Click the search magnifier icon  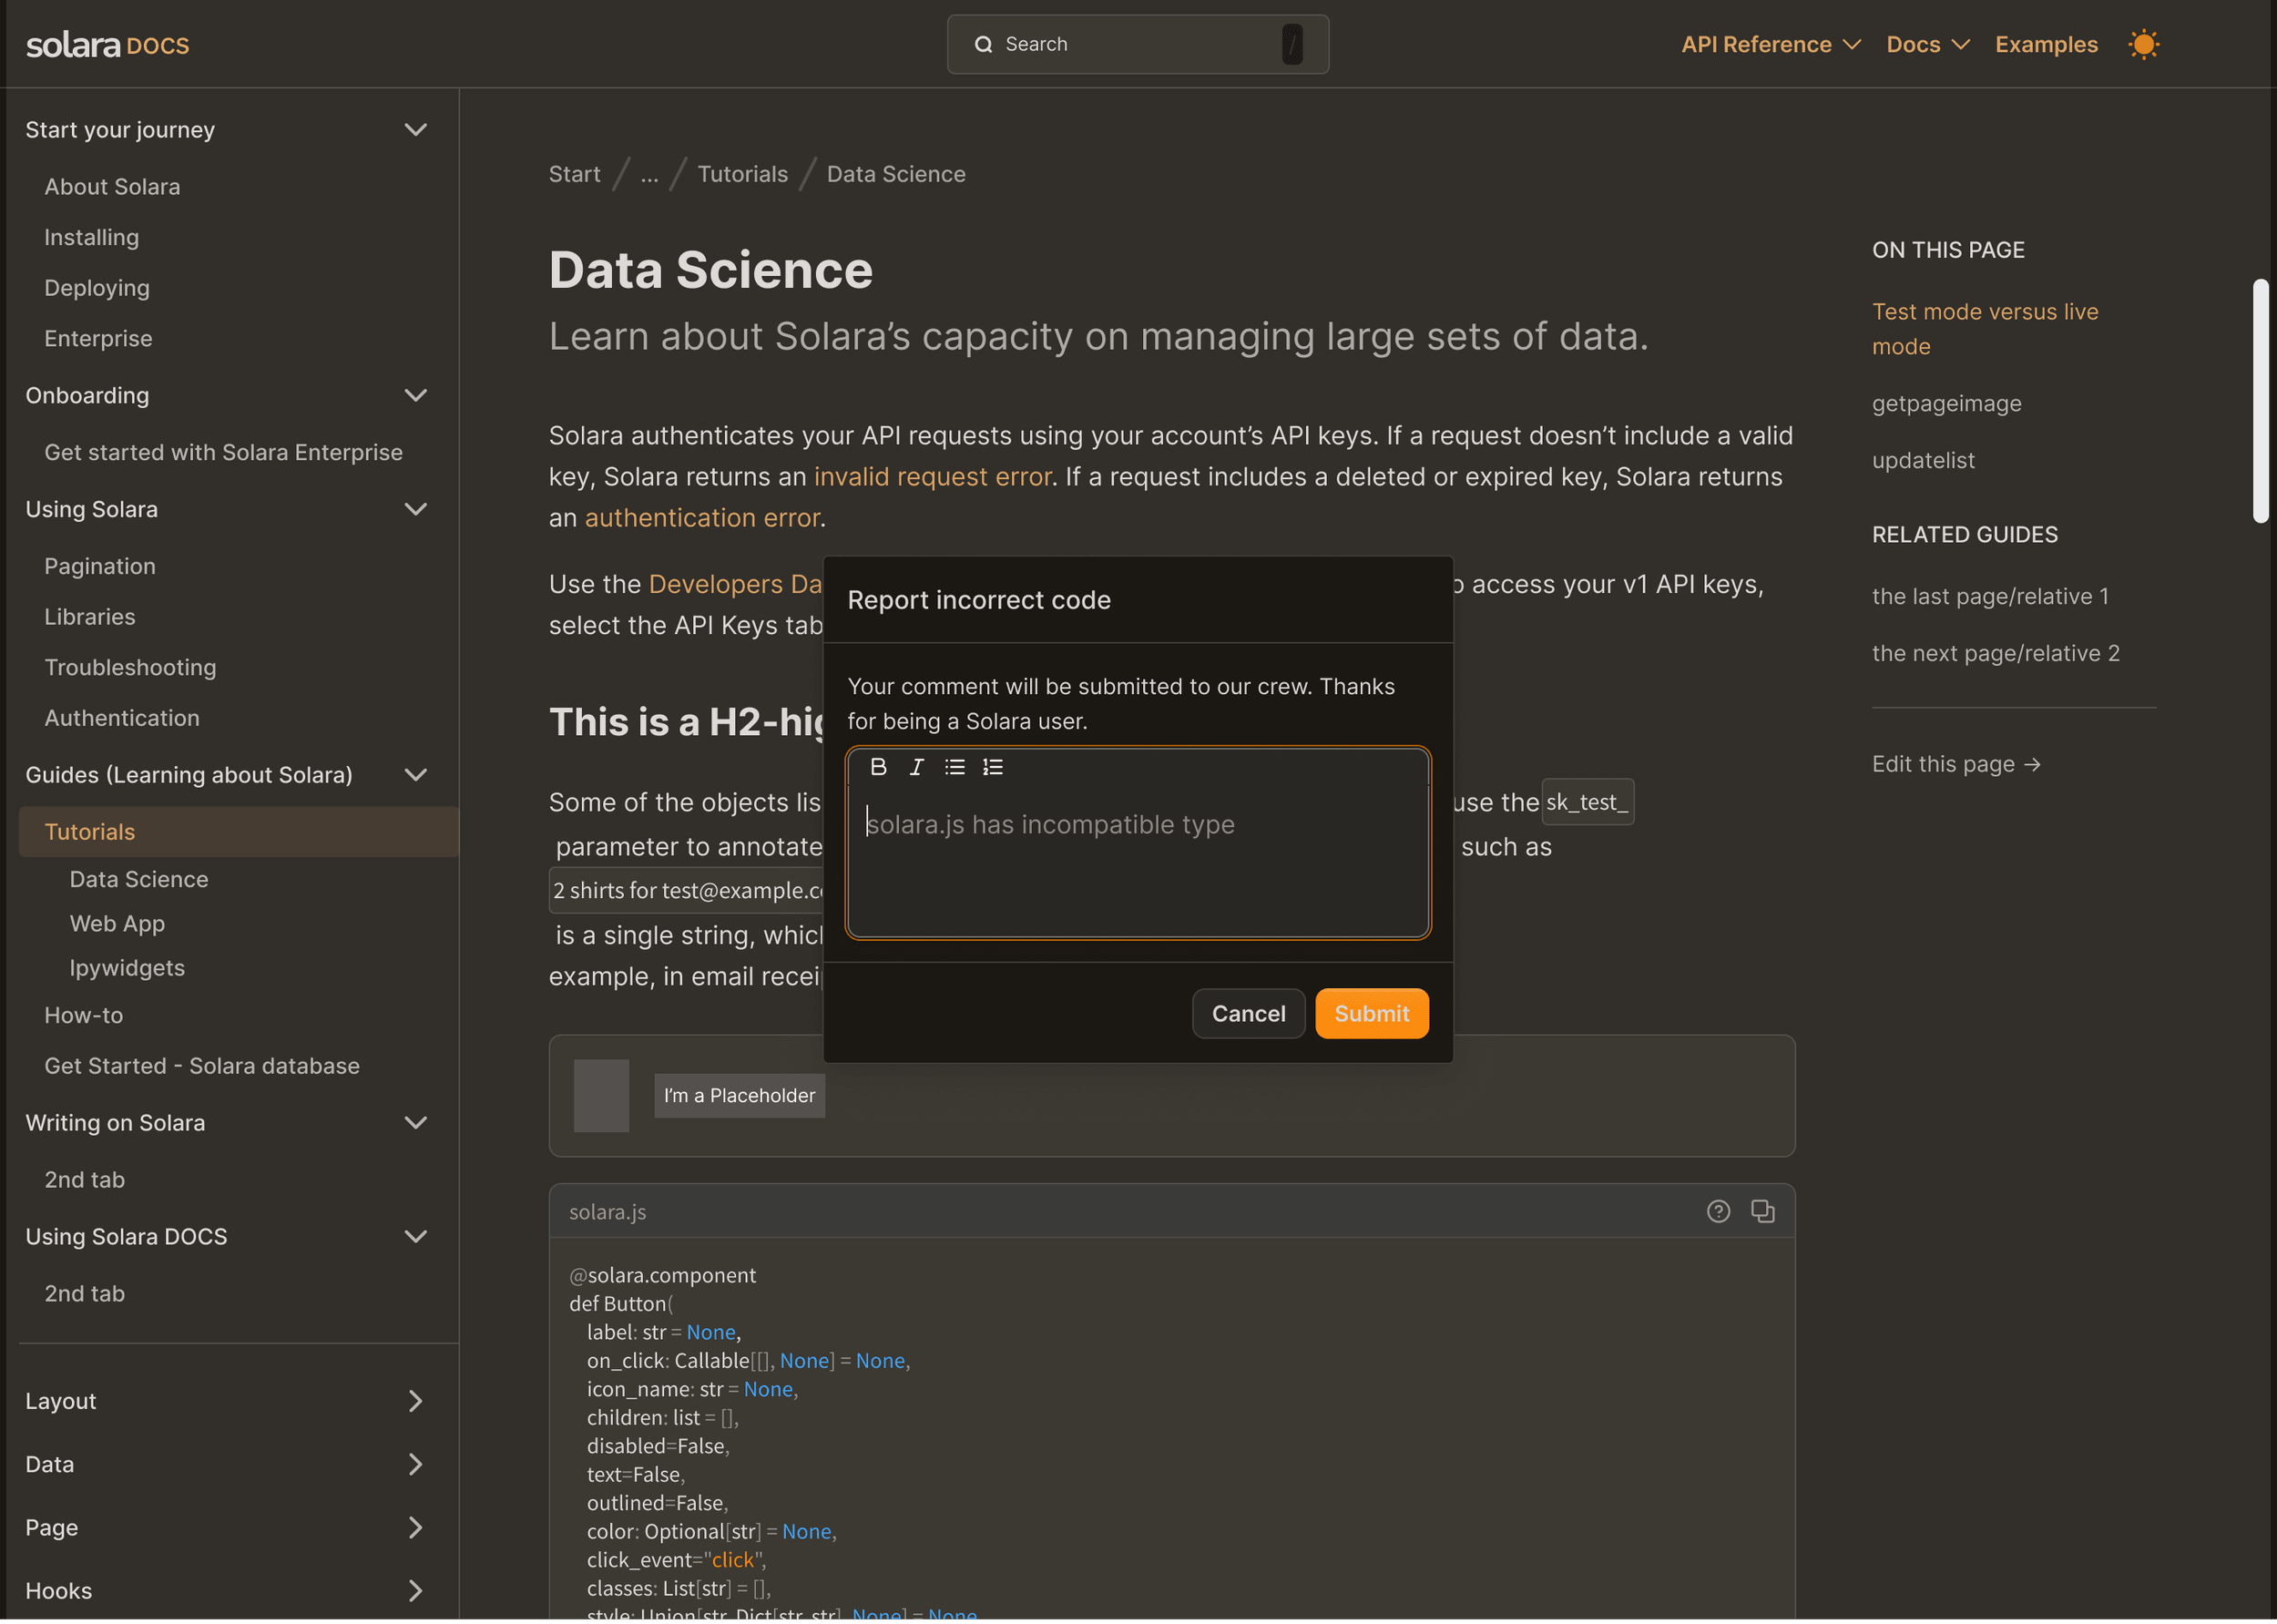983,44
